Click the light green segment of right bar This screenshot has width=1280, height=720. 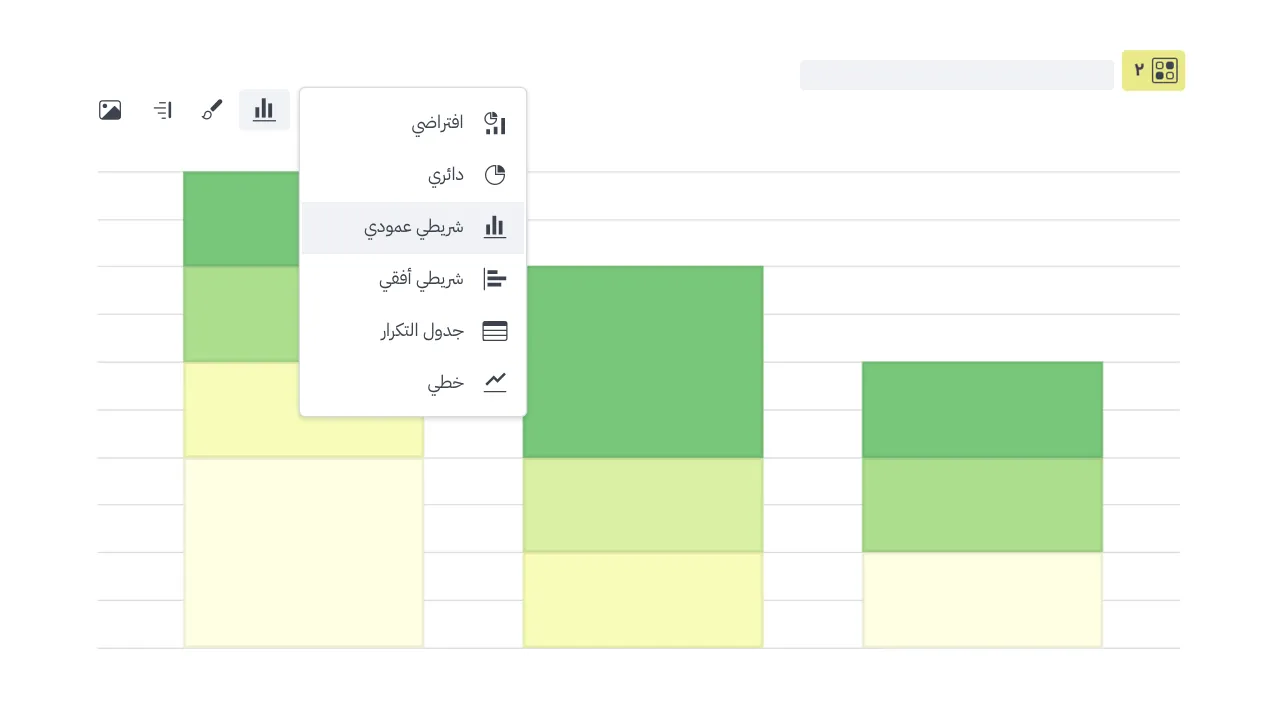point(982,504)
